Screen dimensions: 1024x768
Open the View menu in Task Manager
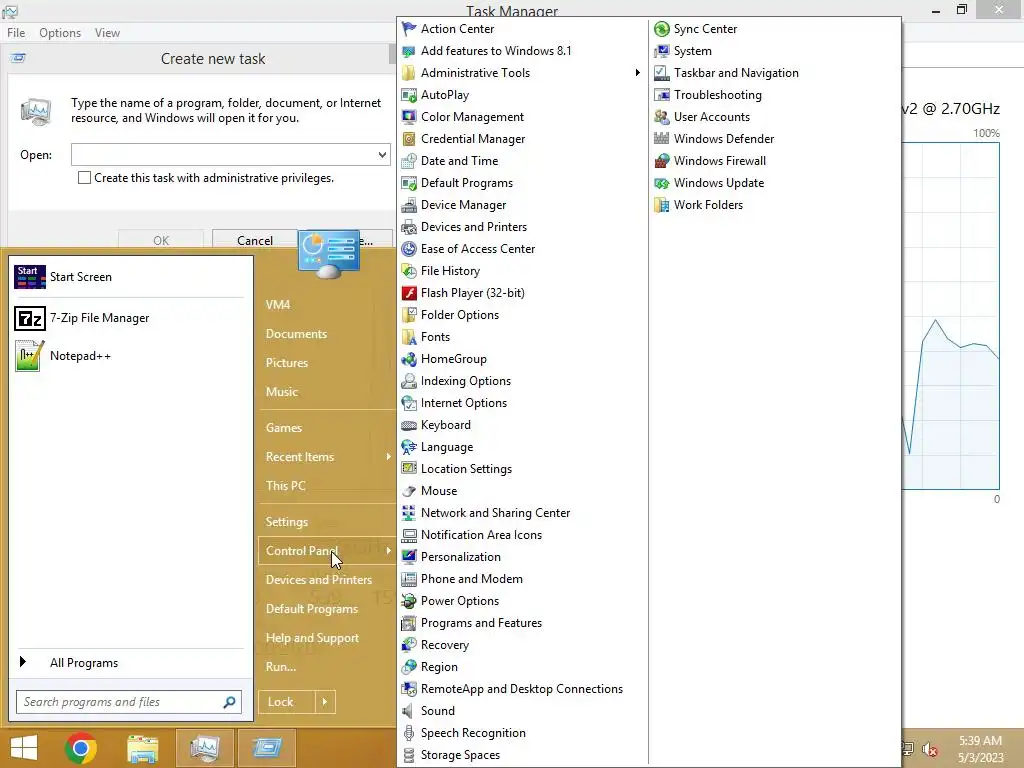[x=107, y=33]
